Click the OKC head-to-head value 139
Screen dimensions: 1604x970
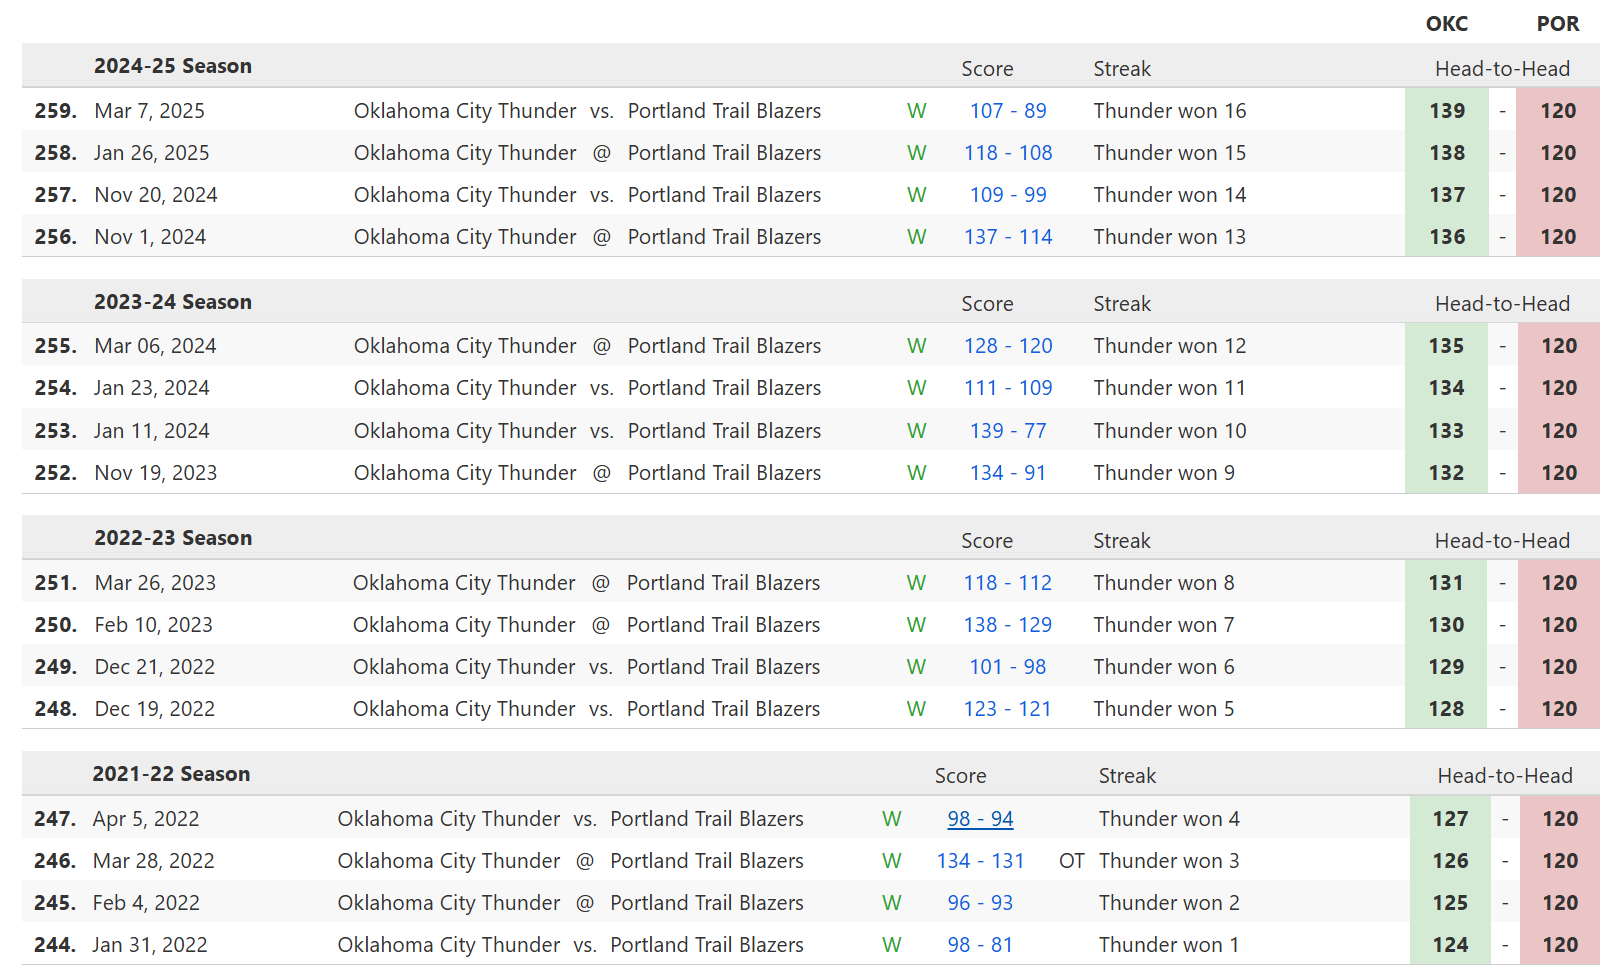click(1447, 111)
